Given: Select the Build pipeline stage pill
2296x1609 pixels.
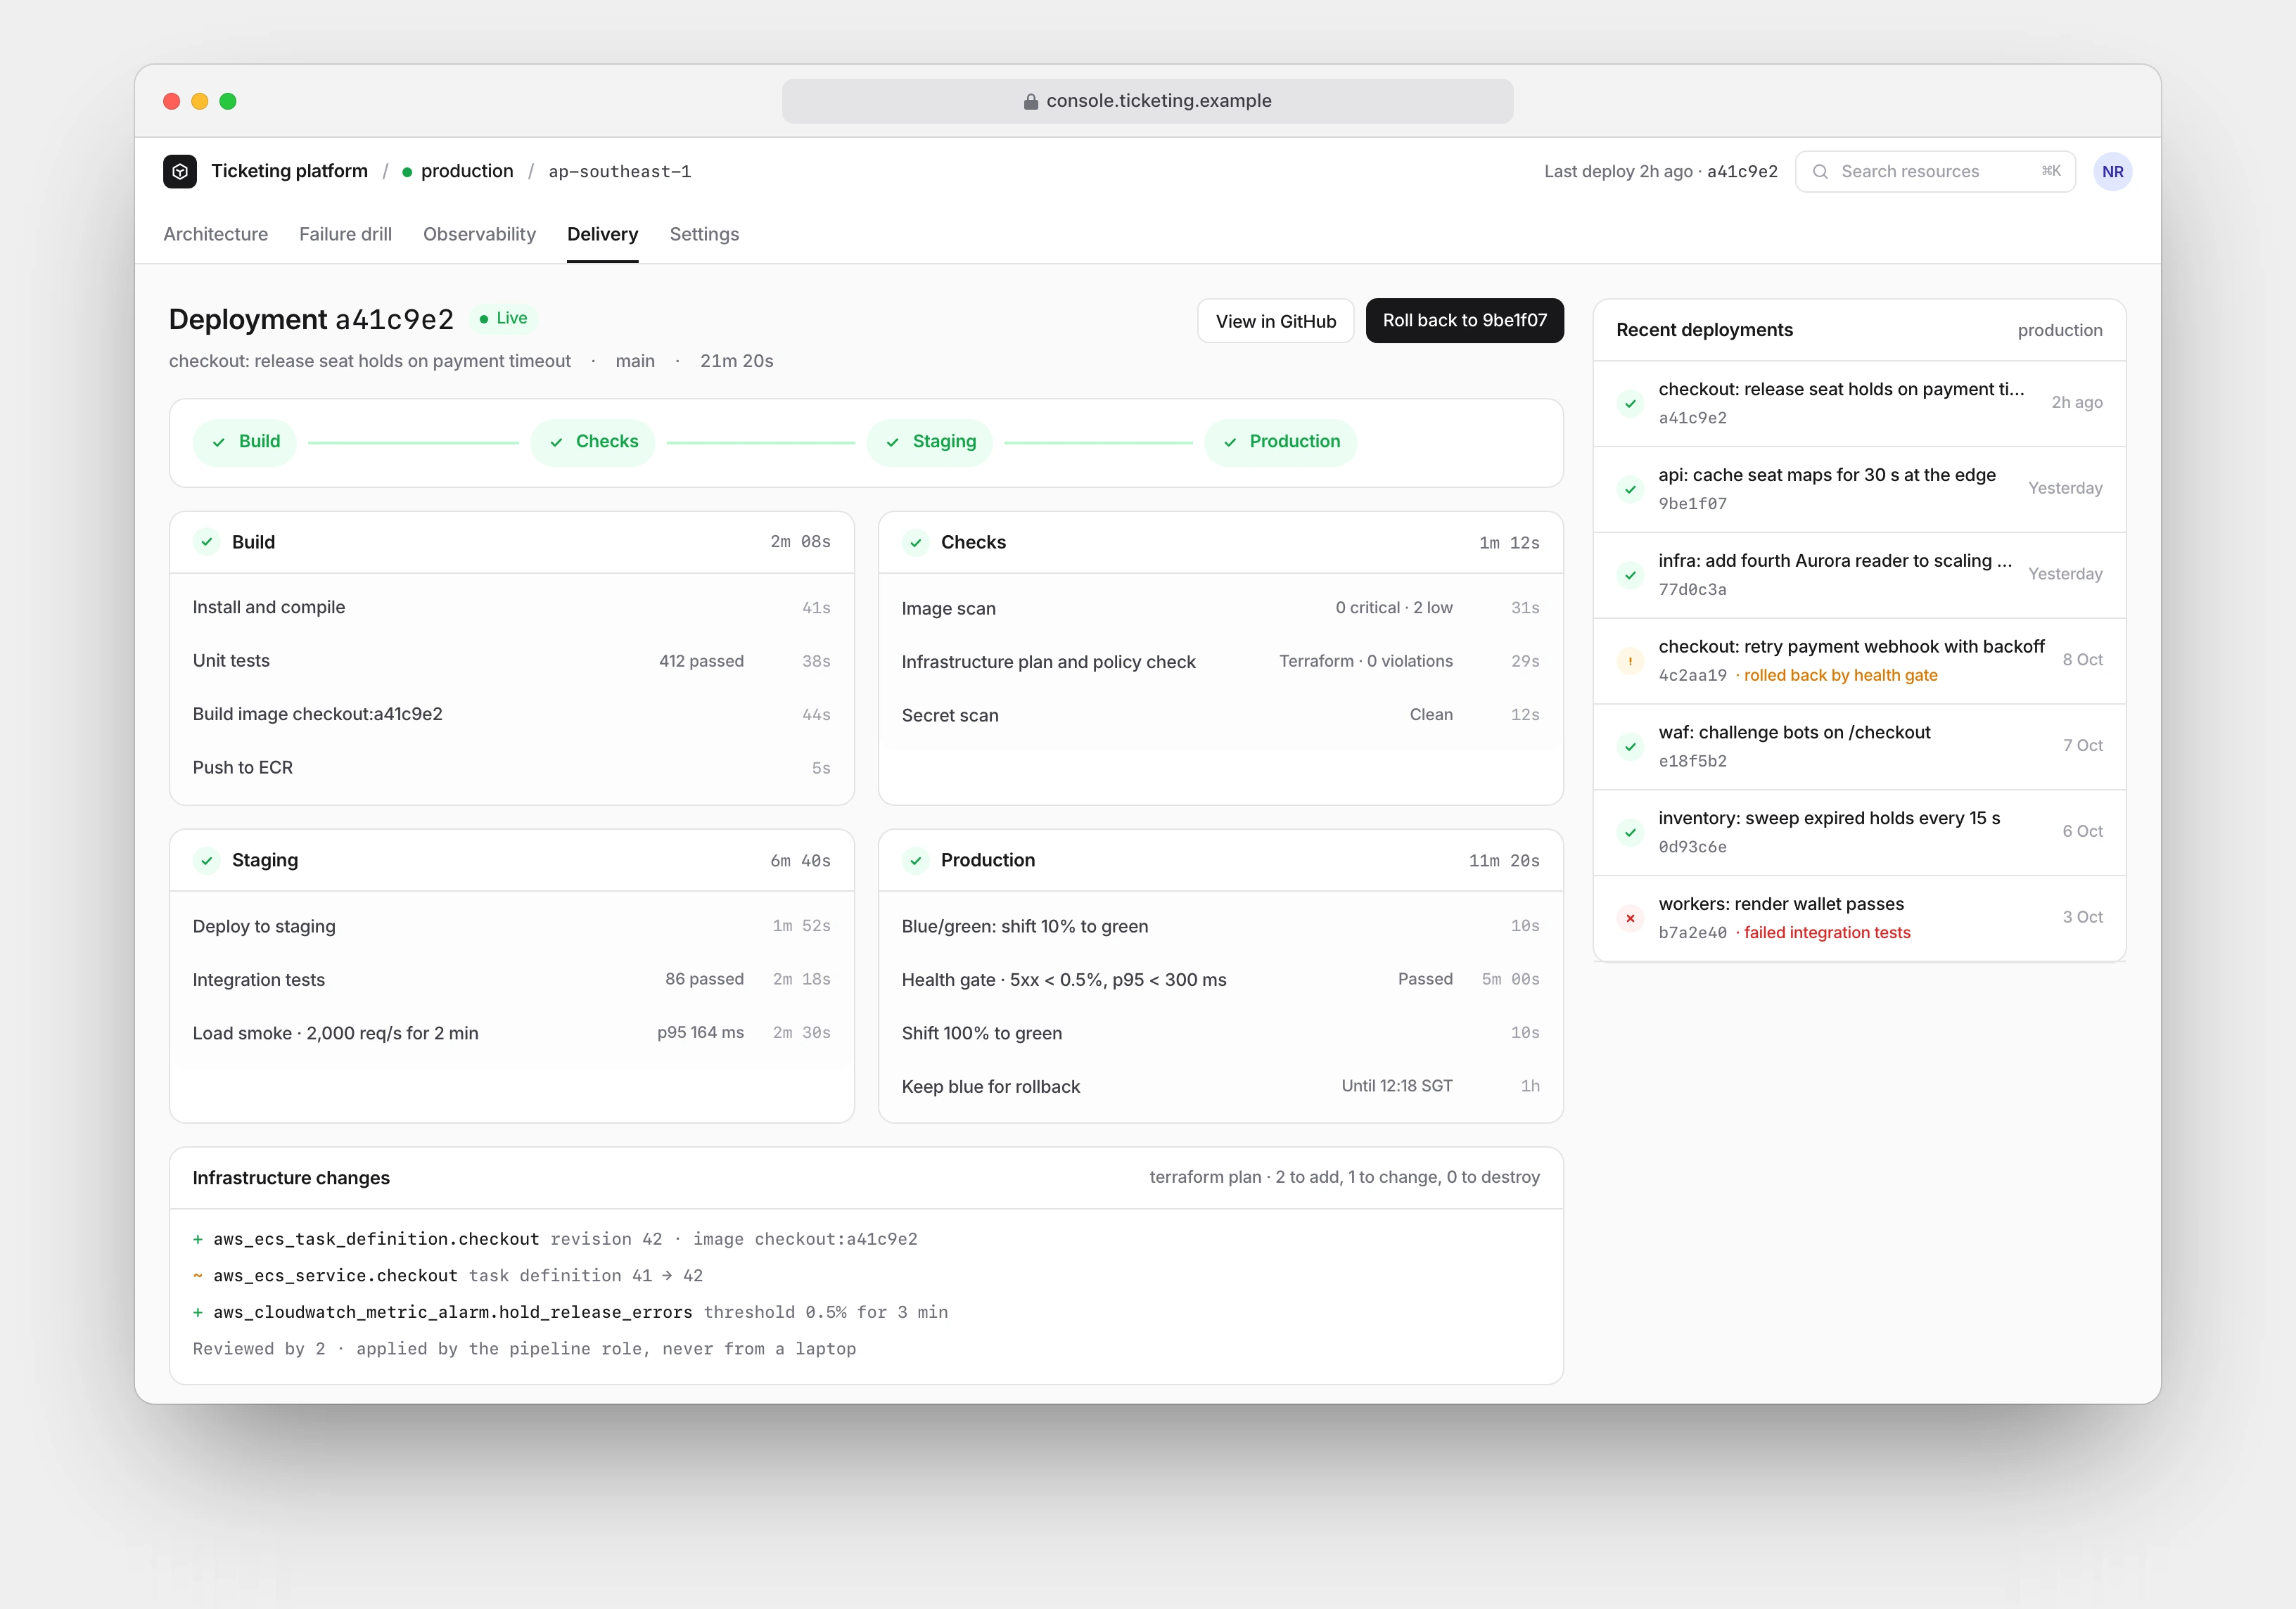Looking at the screenshot, I should [x=245, y=442].
